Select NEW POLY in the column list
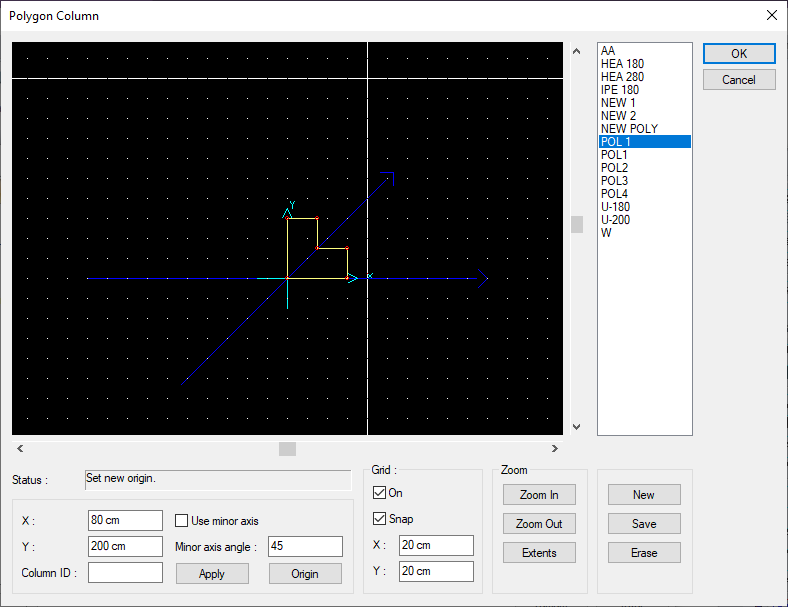Image resolution: width=788 pixels, height=607 pixels. pos(629,129)
